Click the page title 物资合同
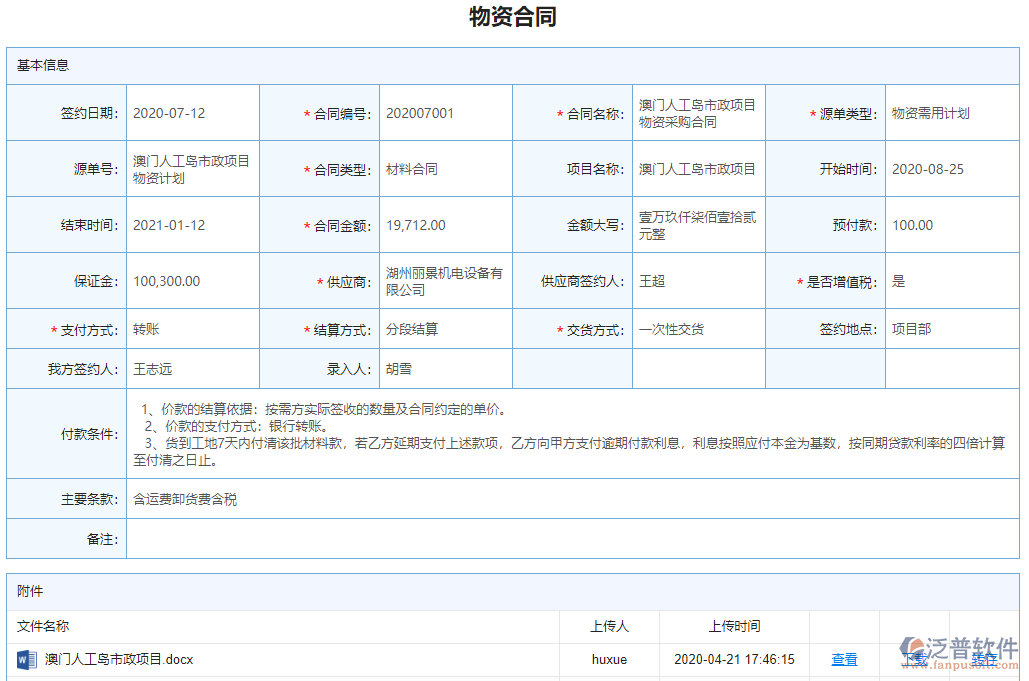This screenshot has height=681, width=1029. pos(514,17)
